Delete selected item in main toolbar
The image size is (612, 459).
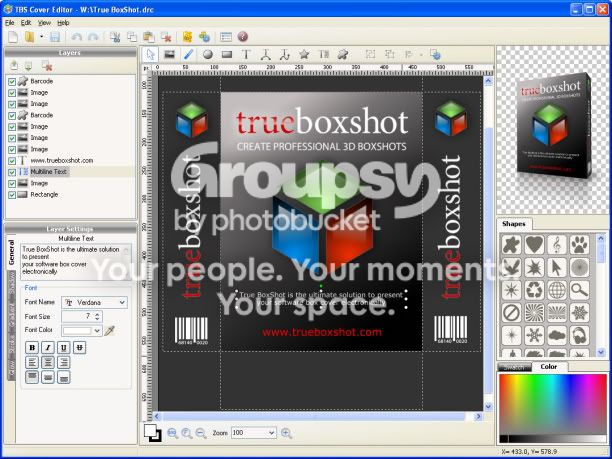point(166,37)
